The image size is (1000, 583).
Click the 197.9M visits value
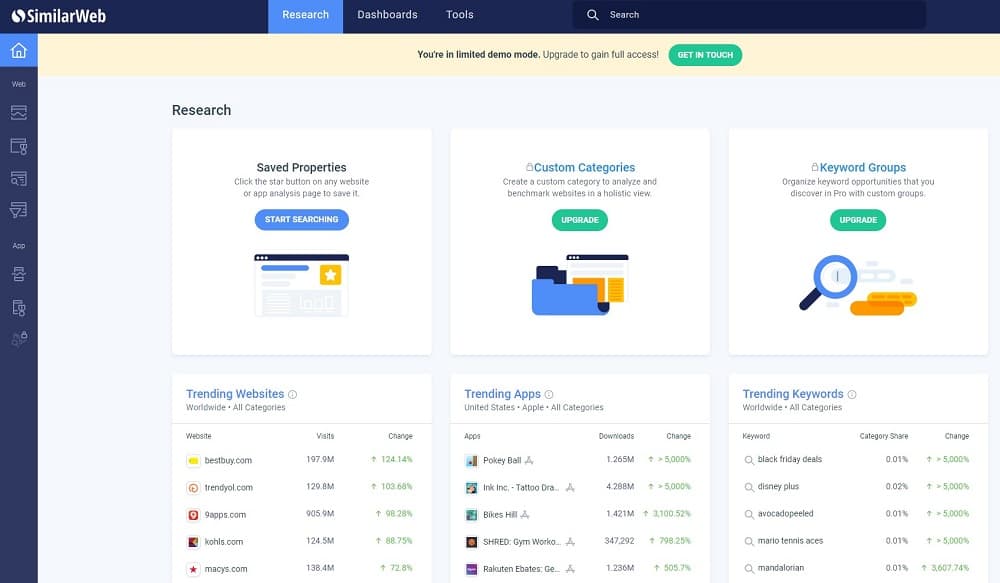pyautogui.click(x=320, y=459)
